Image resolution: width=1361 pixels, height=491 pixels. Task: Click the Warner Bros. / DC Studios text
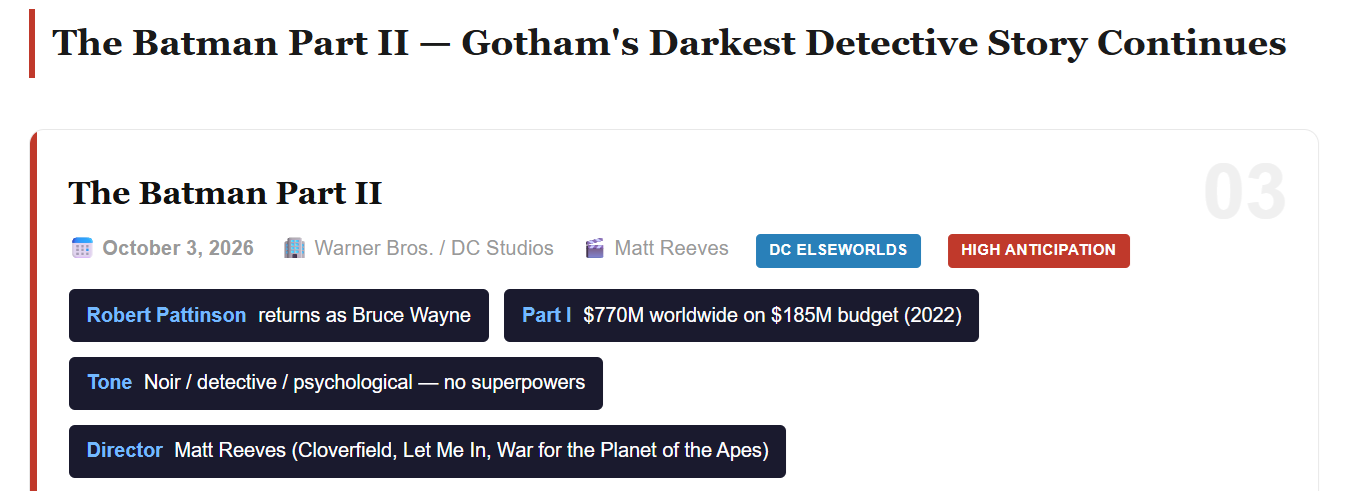434,248
